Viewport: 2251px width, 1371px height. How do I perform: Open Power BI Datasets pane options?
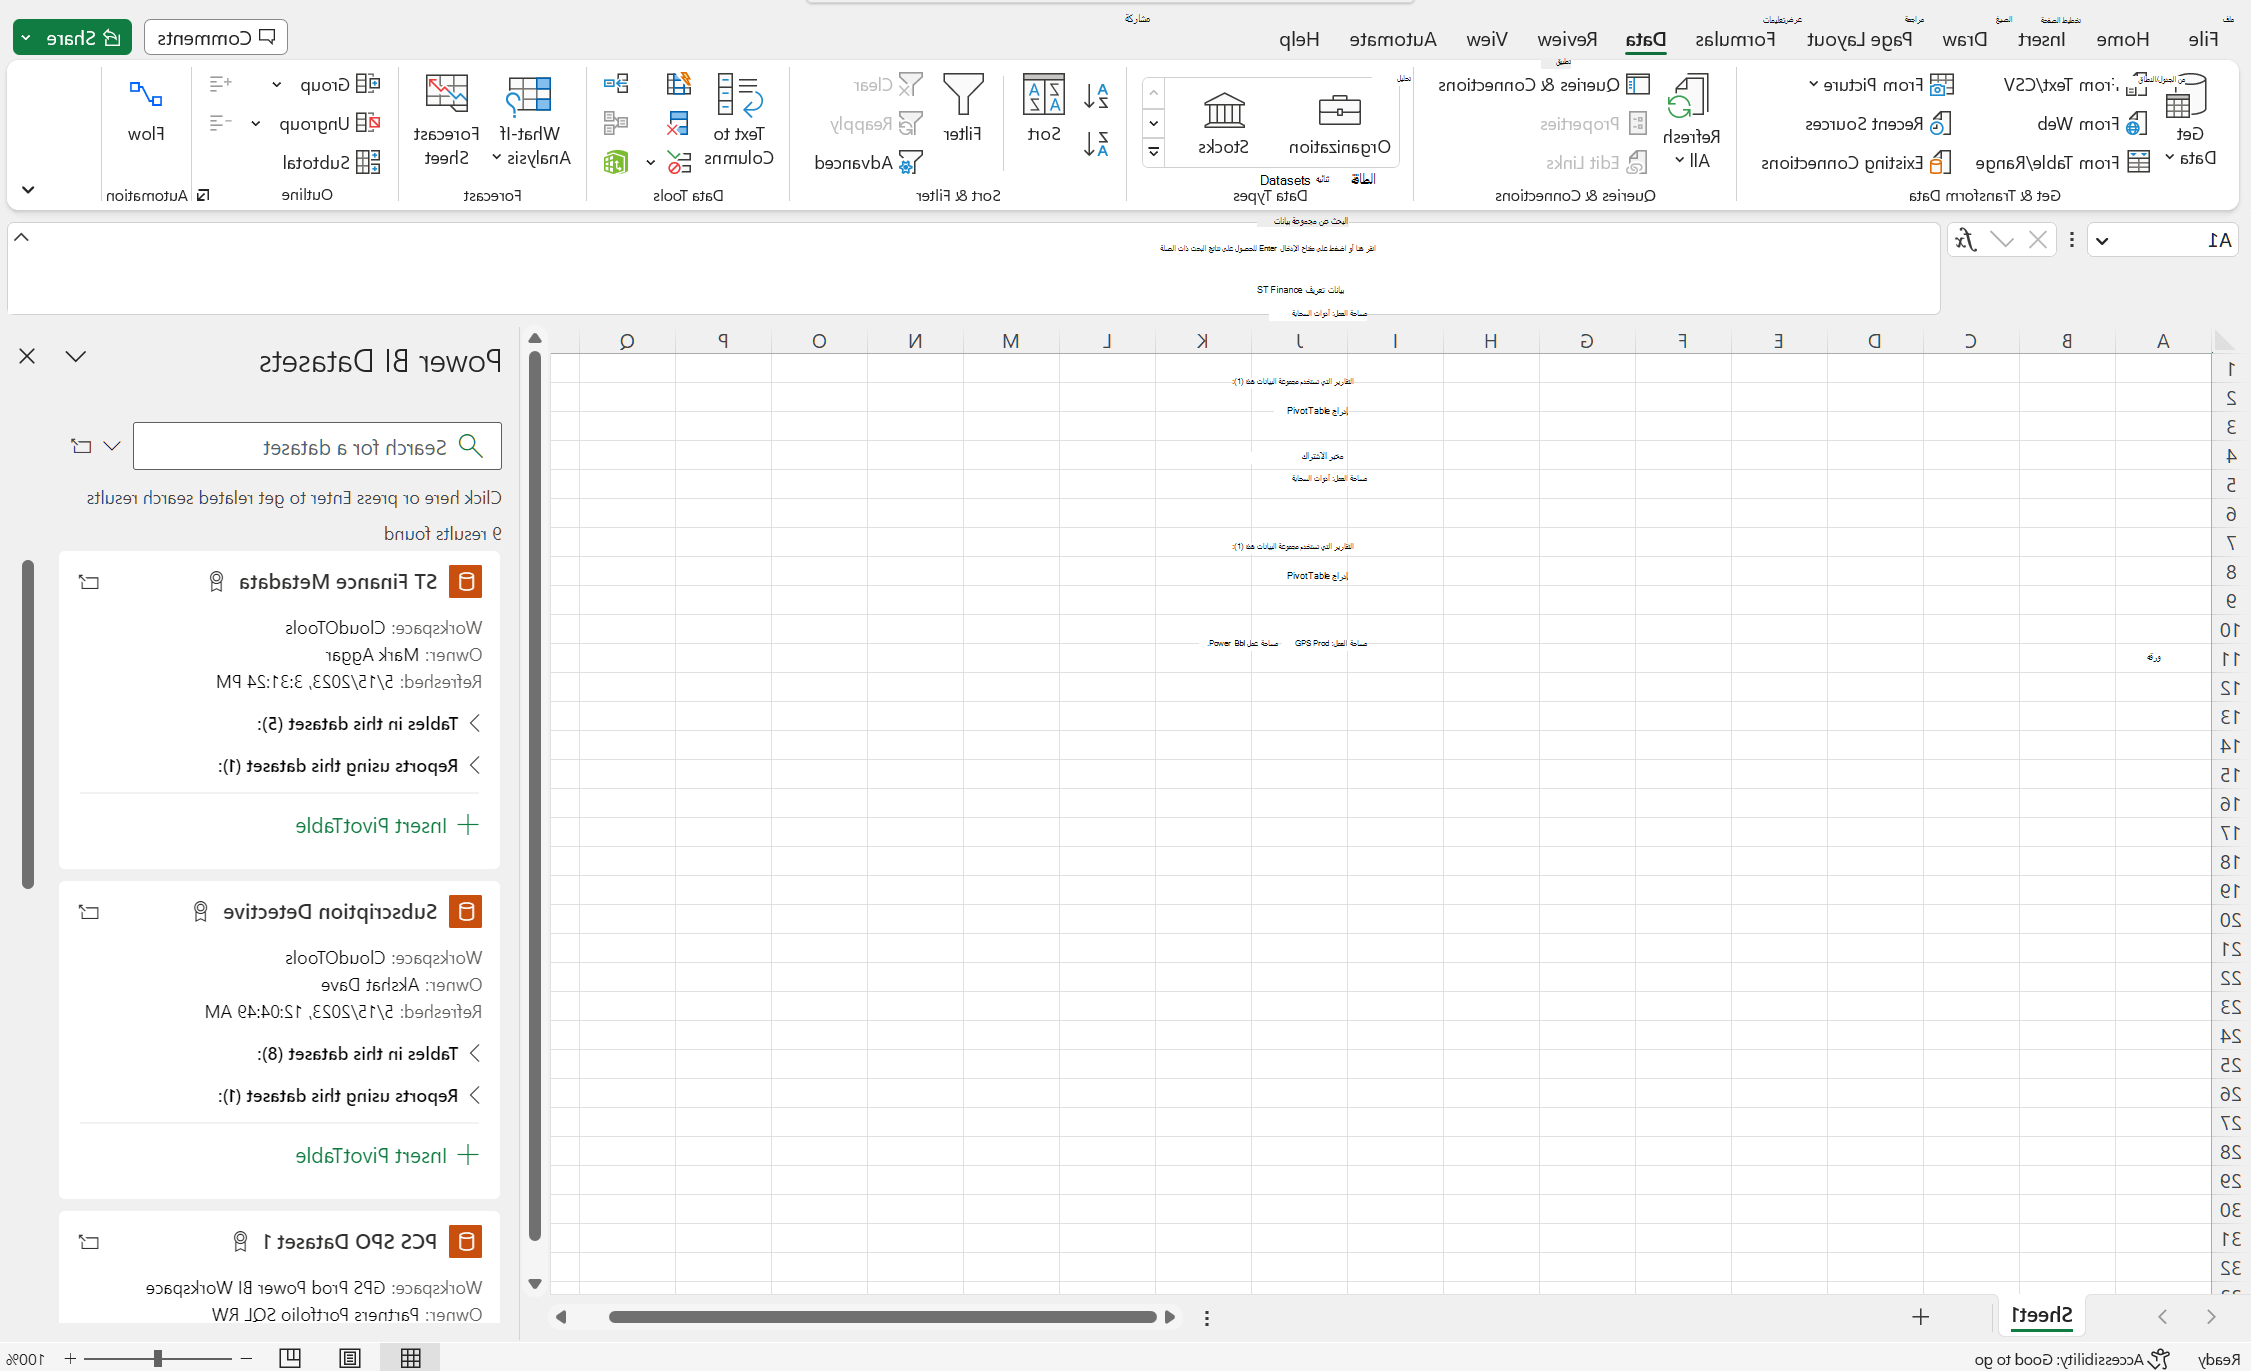[76, 356]
